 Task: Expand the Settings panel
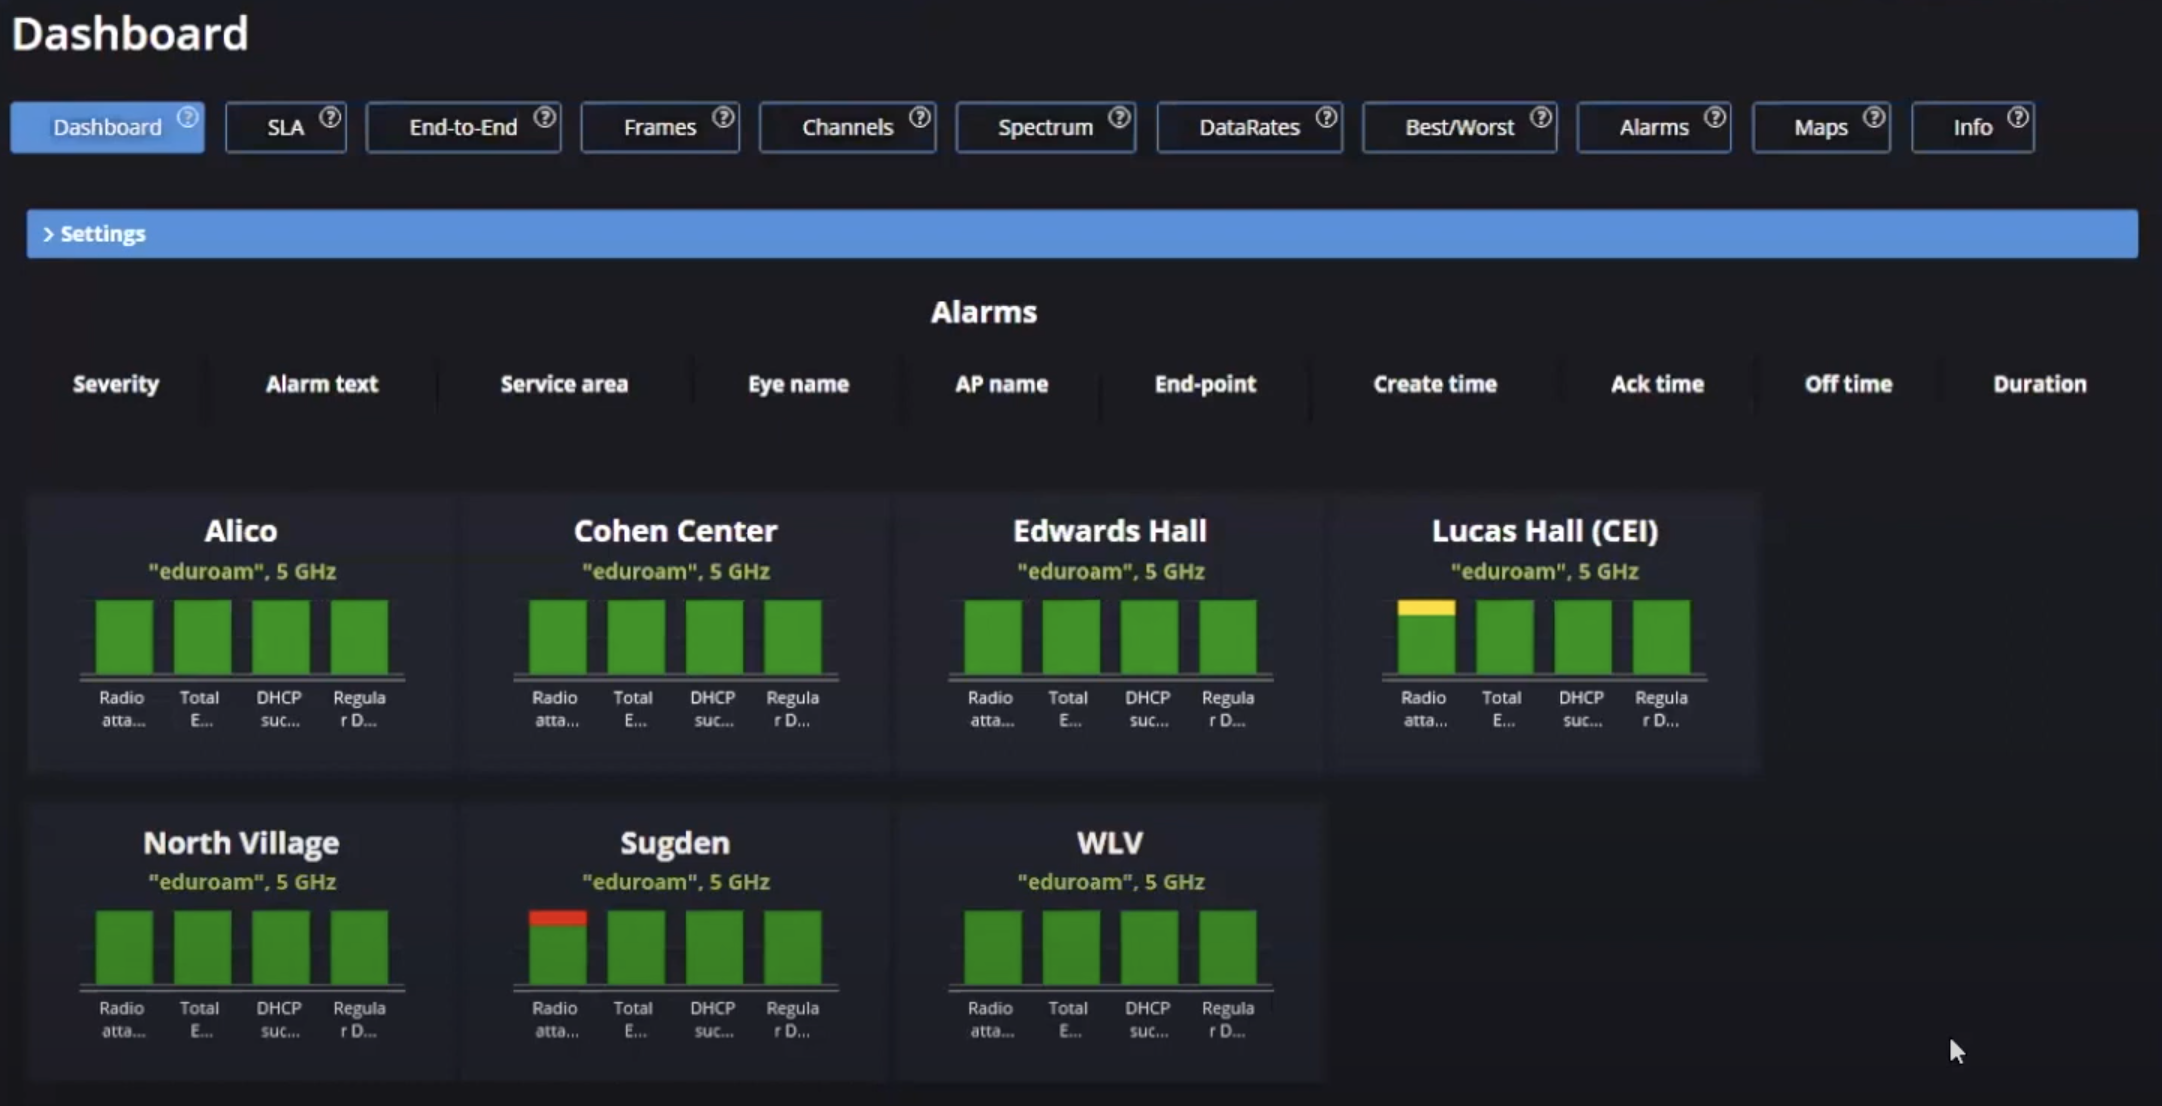(101, 233)
